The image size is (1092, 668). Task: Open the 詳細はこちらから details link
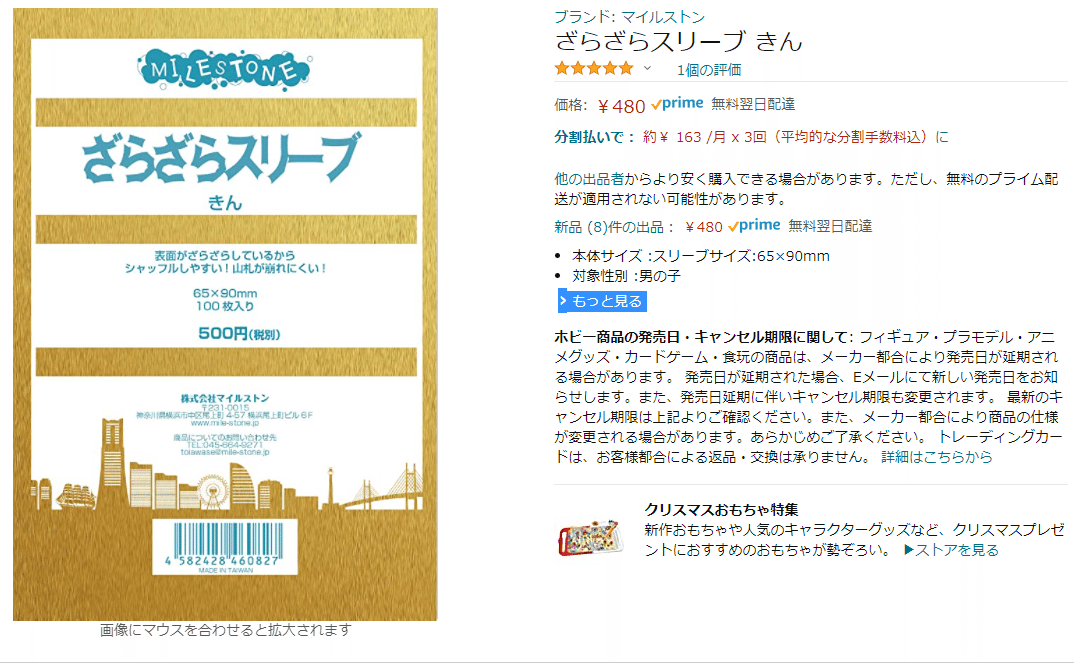click(x=937, y=457)
